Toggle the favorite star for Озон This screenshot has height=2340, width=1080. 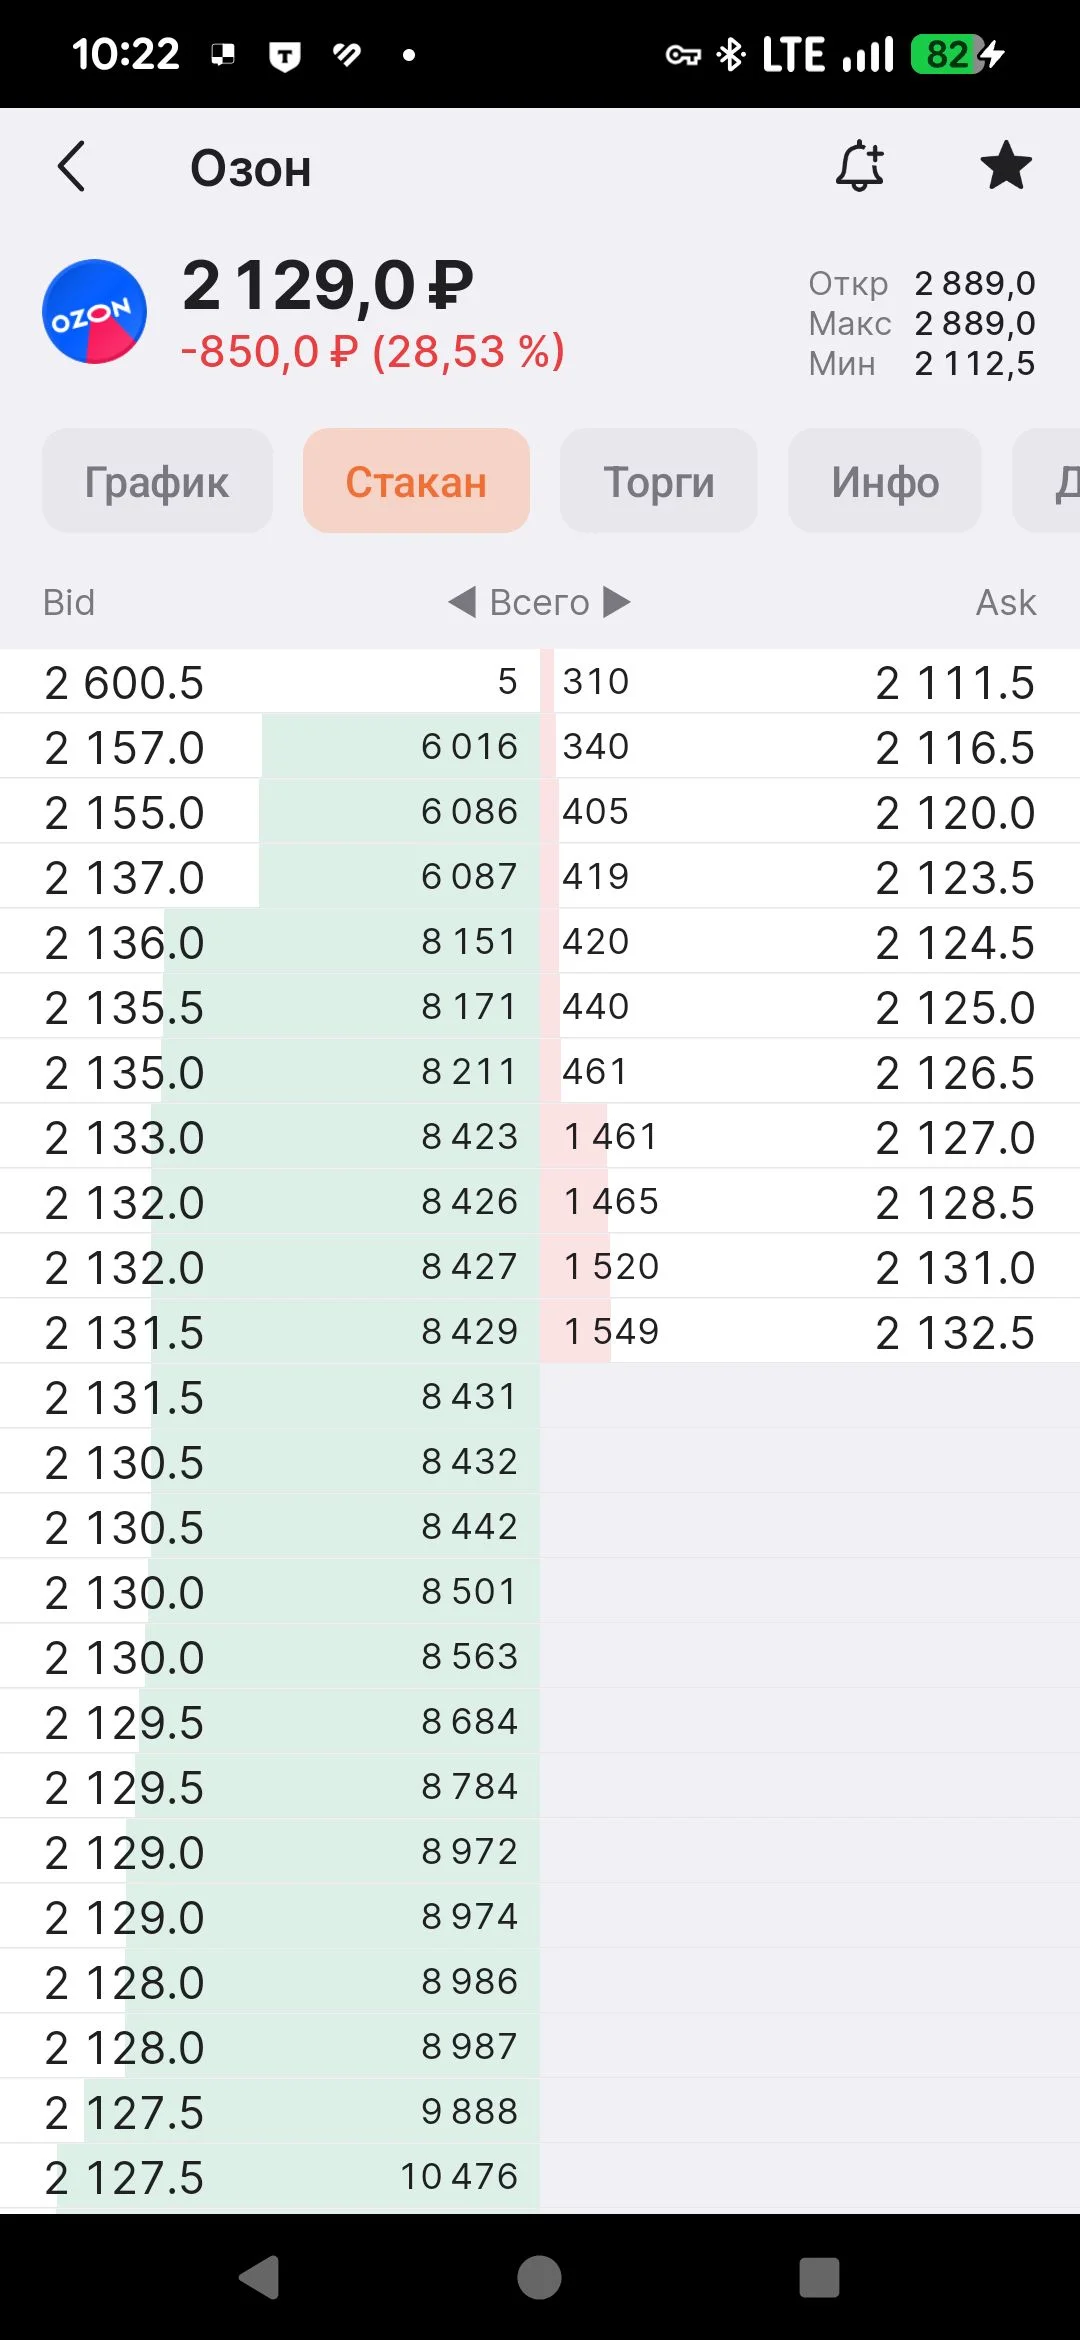click(x=1005, y=166)
